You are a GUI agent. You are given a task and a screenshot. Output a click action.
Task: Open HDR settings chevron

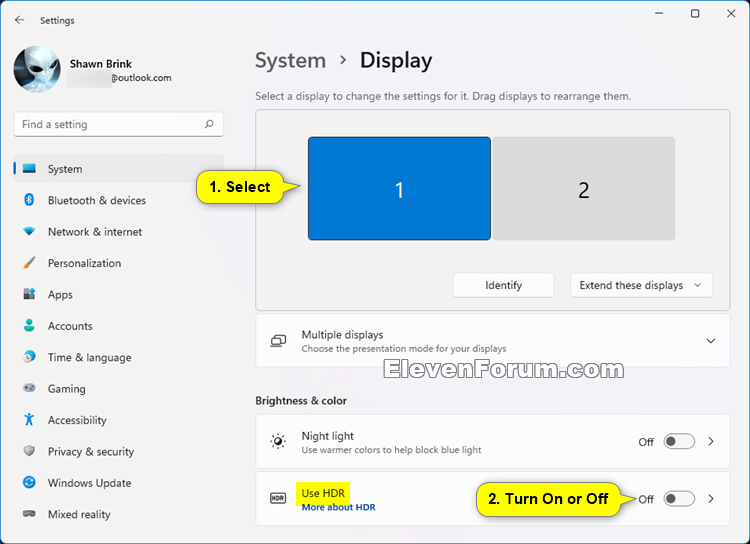click(x=711, y=499)
